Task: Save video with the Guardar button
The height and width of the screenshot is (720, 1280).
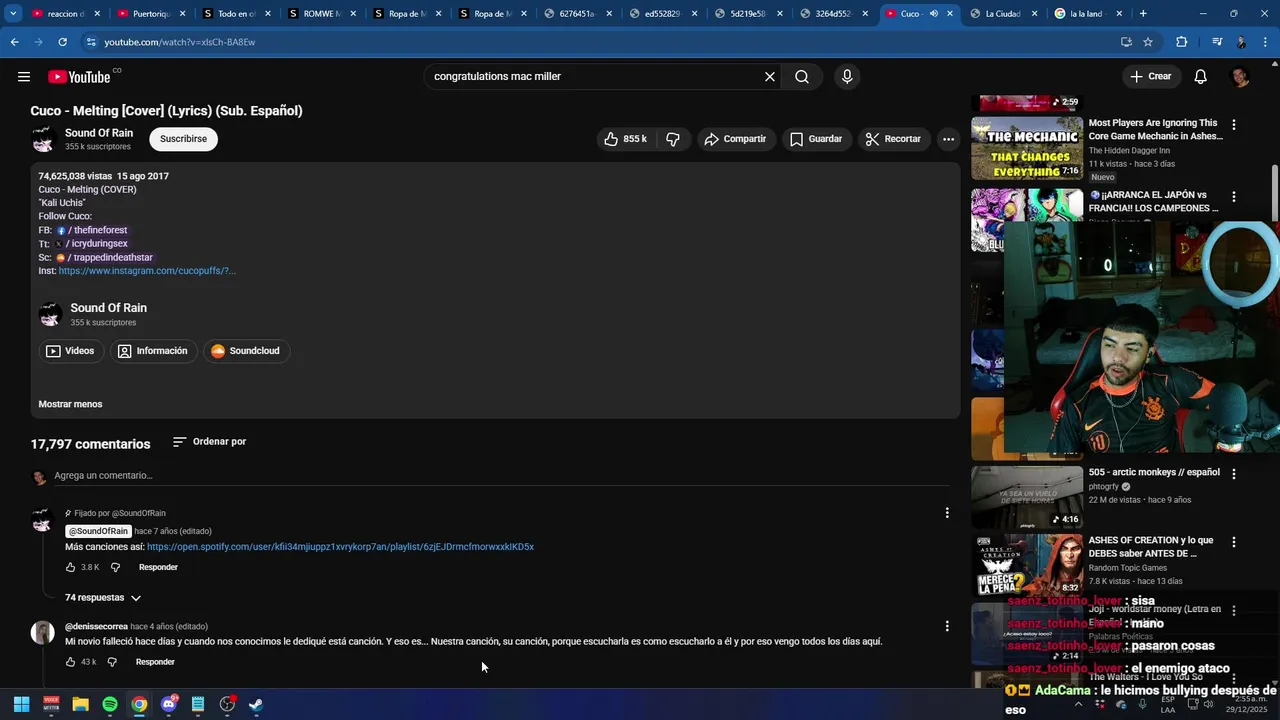Action: 816,139
